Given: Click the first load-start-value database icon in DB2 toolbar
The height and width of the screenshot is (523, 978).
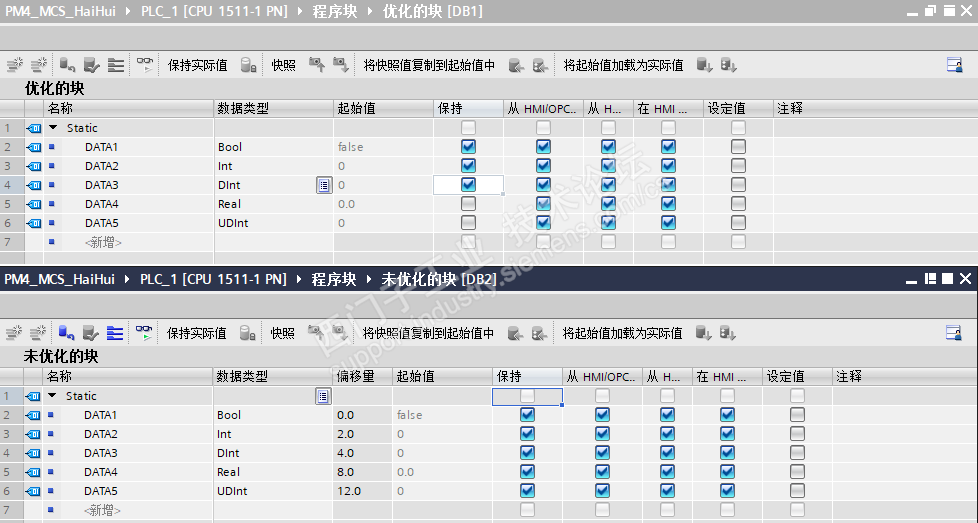Looking at the screenshot, I should 704,333.
